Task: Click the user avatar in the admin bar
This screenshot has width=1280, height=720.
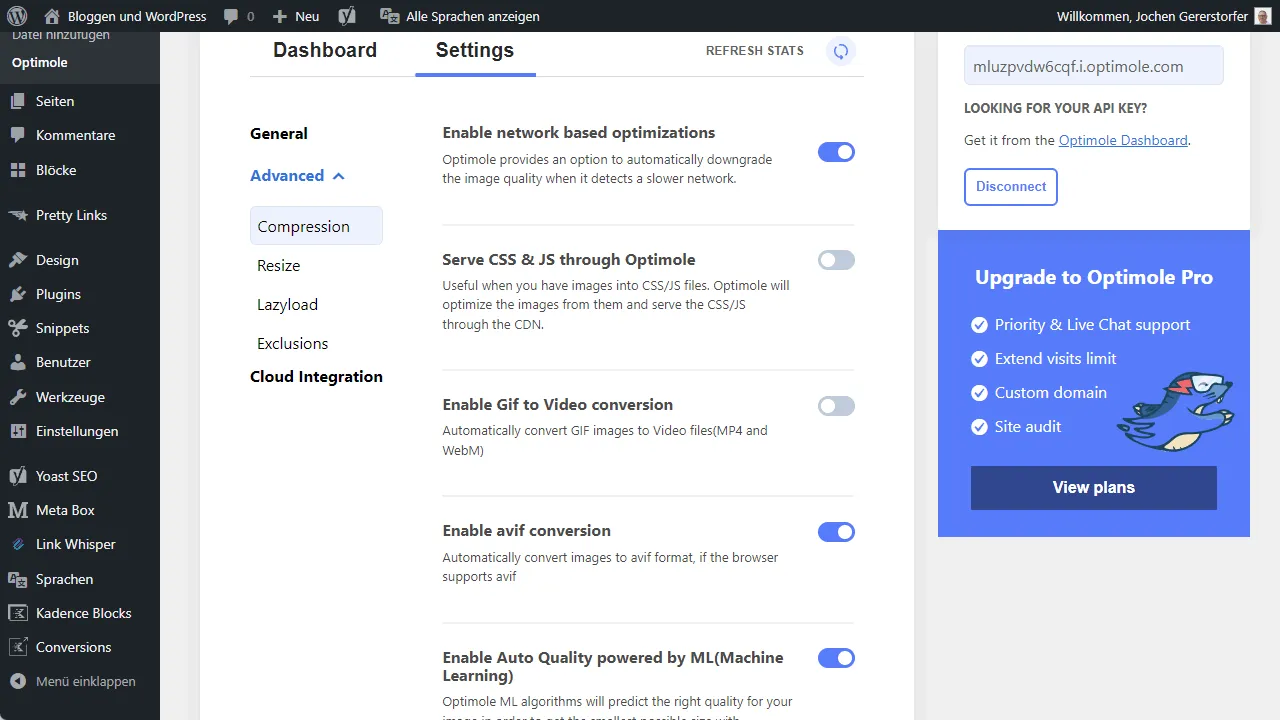Action: [1263, 16]
